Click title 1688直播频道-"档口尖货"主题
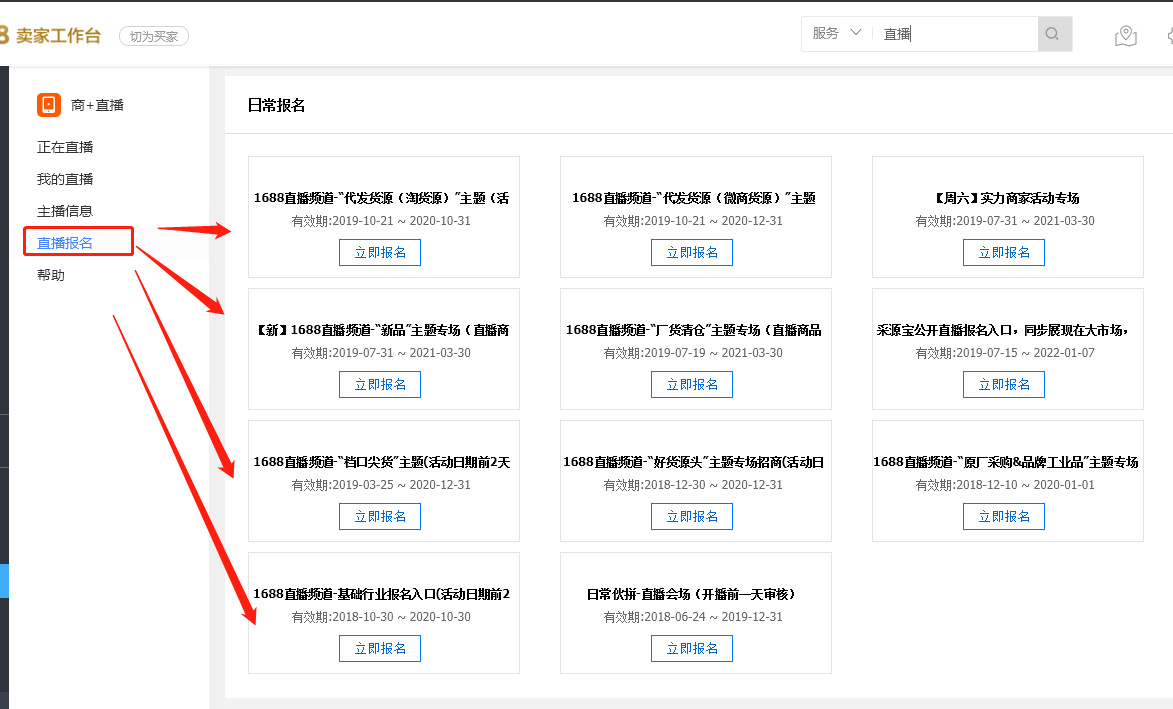 [382, 462]
